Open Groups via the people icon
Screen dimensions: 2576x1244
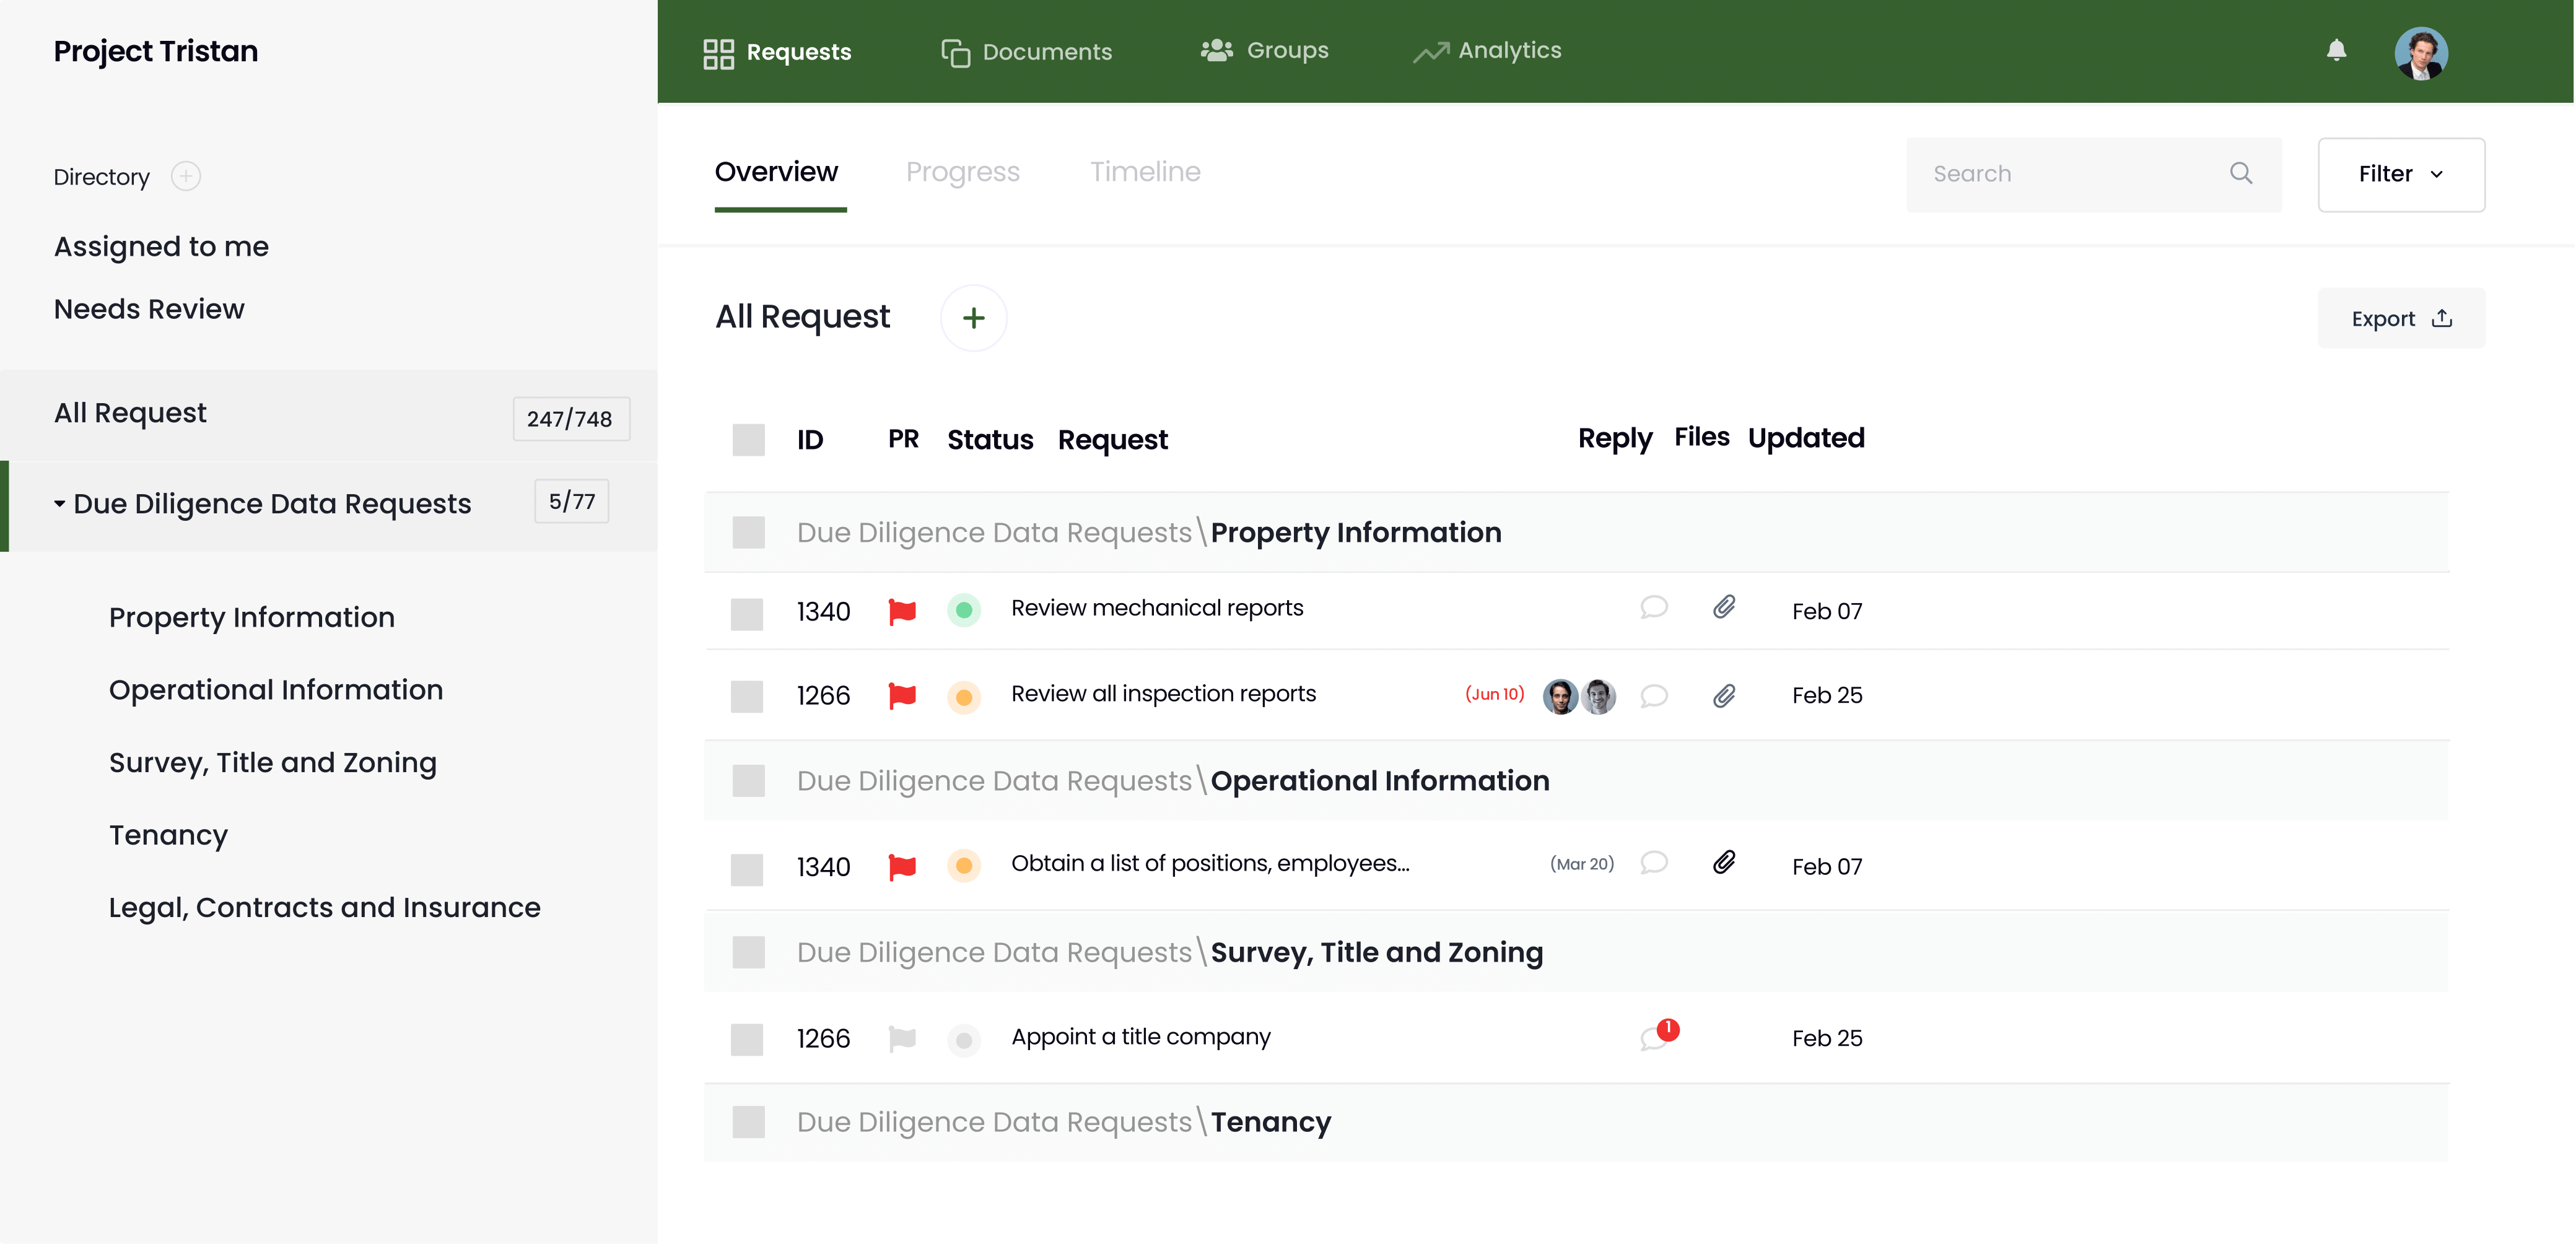tap(1216, 50)
